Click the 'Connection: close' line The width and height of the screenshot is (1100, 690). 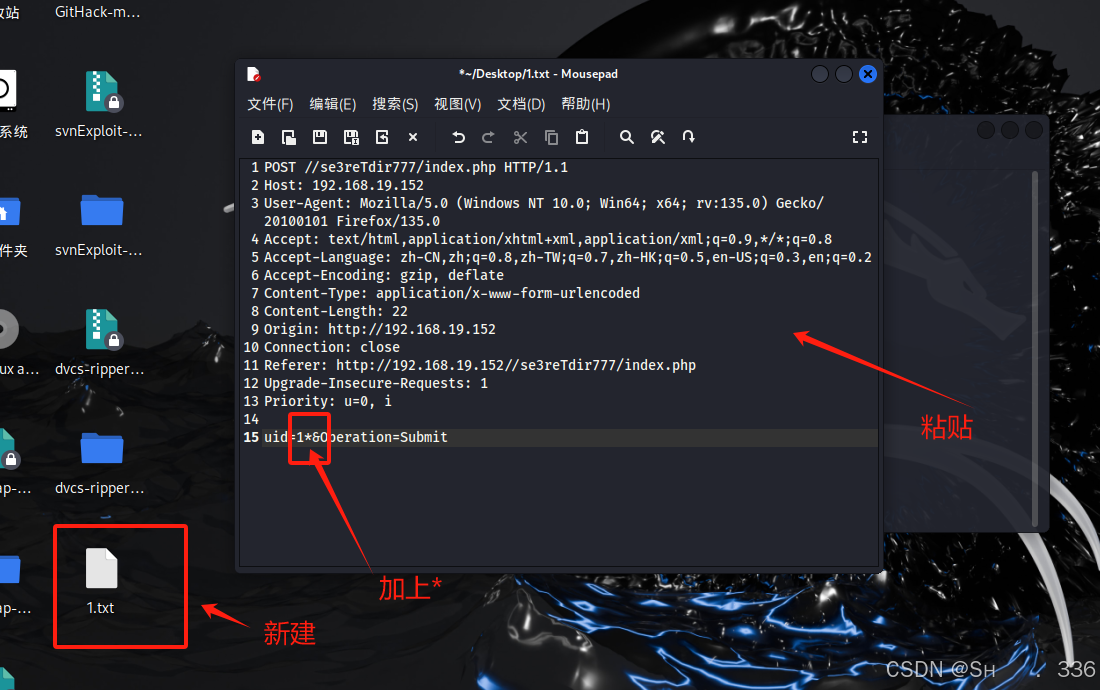pyautogui.click(x=332, y=348)
